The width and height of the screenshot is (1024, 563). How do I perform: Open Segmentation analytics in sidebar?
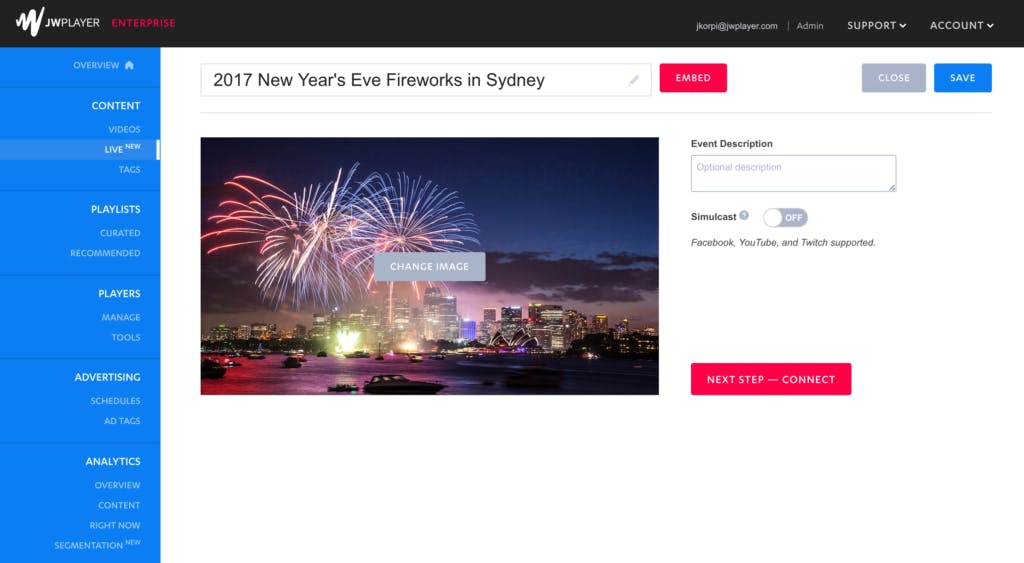tap(97, 545)
